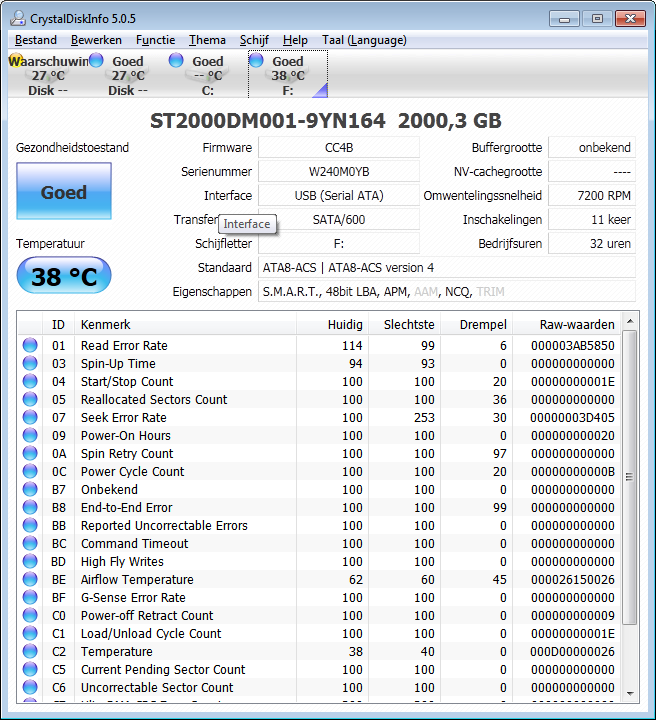The image size is (656, 720).
Task: Open the Help menu
Action: pos(295,40)
